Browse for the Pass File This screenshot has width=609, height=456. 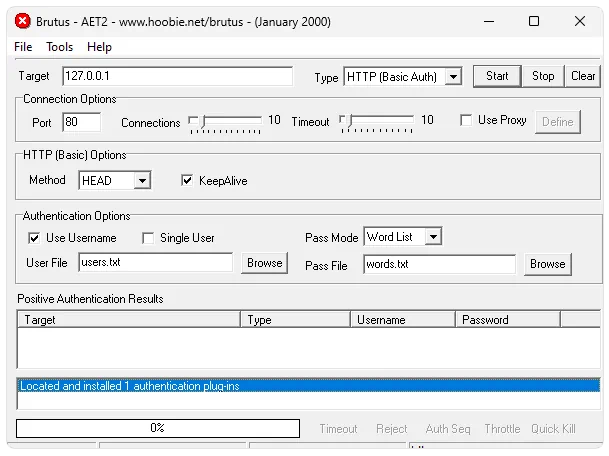coord(548,264)
